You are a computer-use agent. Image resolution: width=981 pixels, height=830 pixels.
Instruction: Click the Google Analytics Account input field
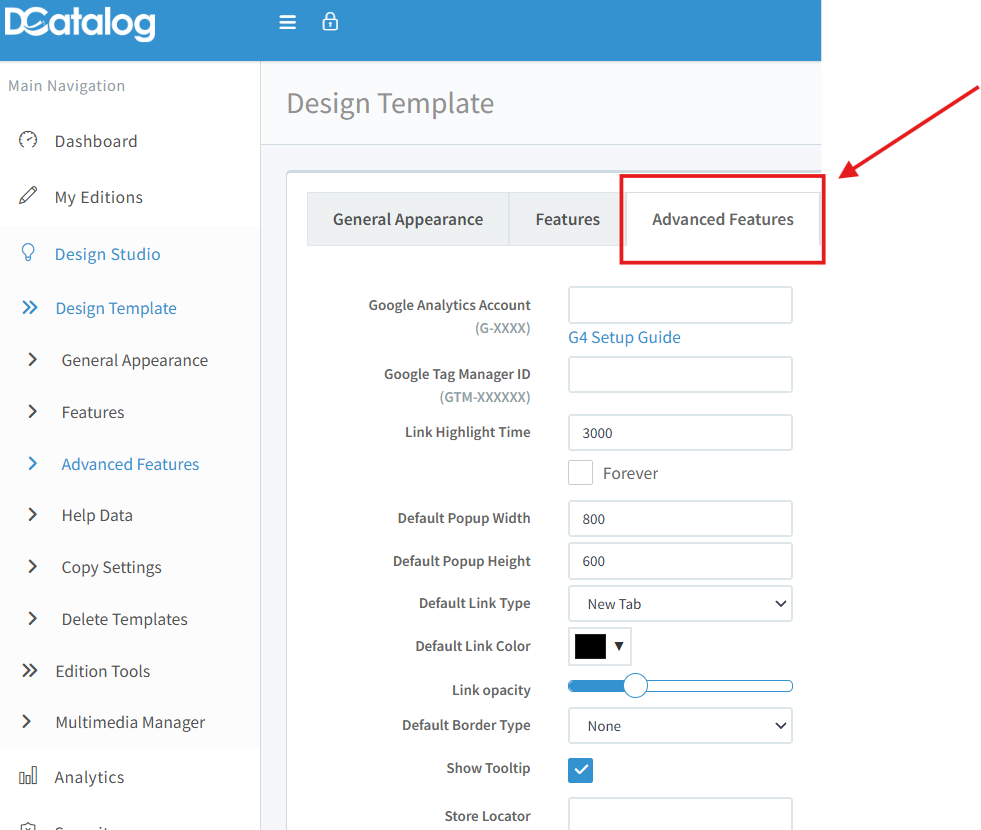tap(680, 305)
